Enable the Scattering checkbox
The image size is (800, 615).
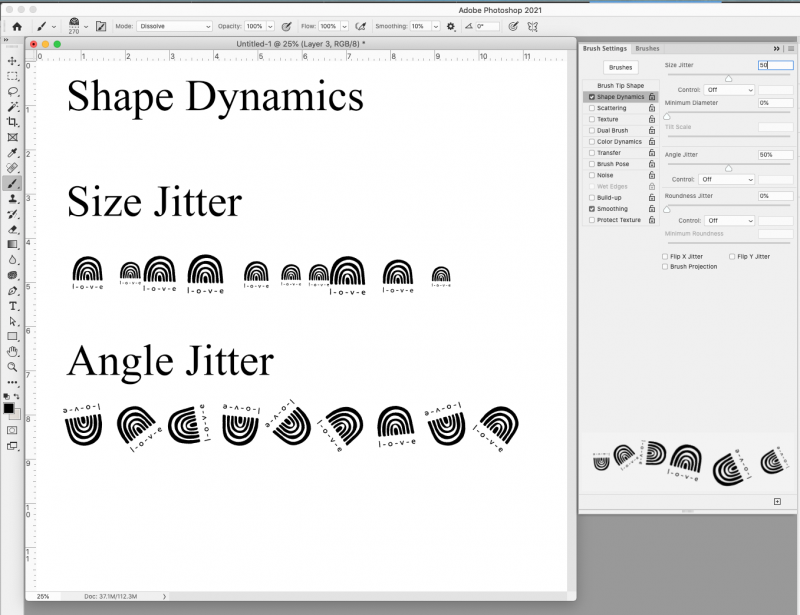point(592,108)
